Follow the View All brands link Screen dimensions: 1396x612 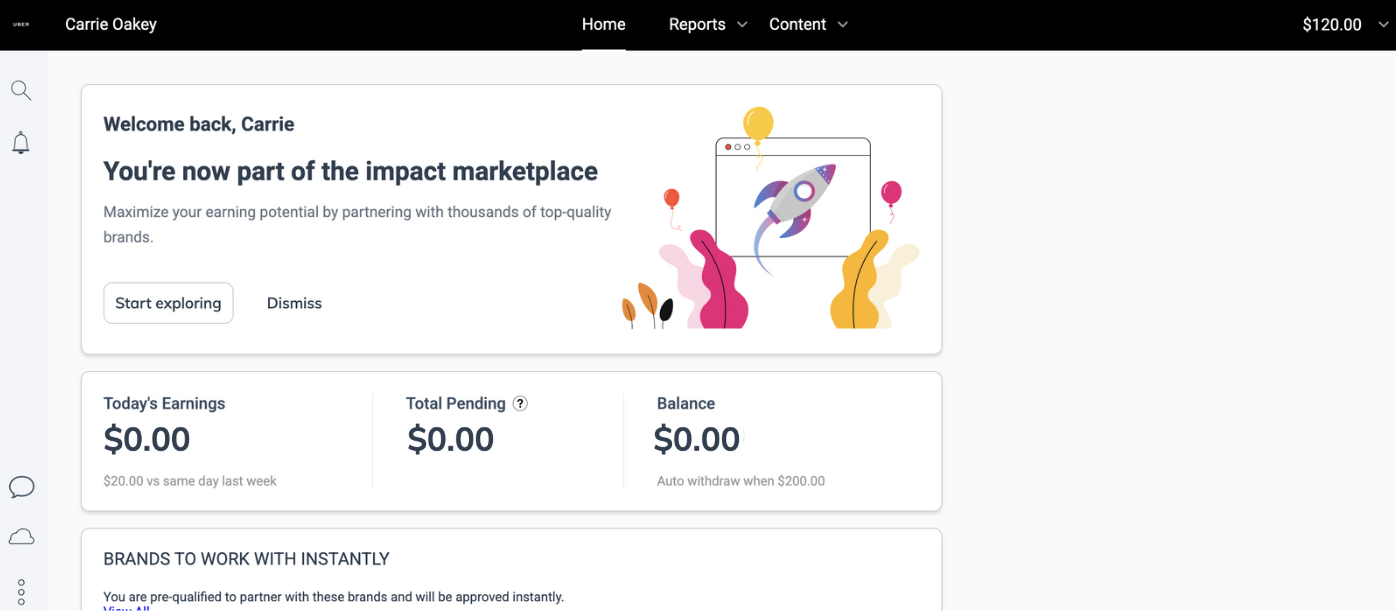coord(126,608)
